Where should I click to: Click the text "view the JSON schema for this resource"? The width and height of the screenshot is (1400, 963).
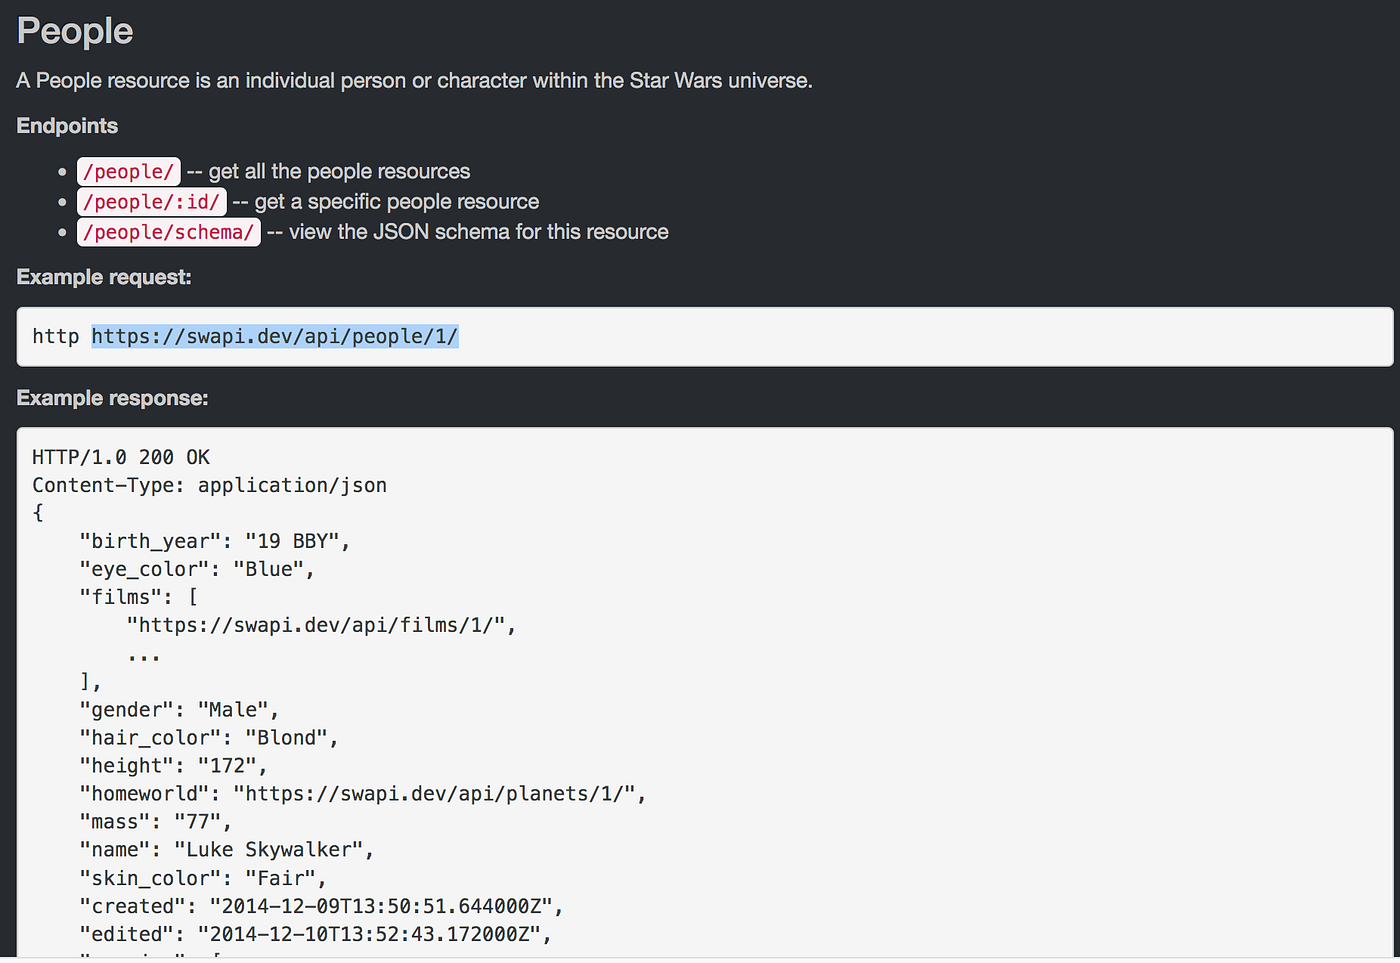479,232
